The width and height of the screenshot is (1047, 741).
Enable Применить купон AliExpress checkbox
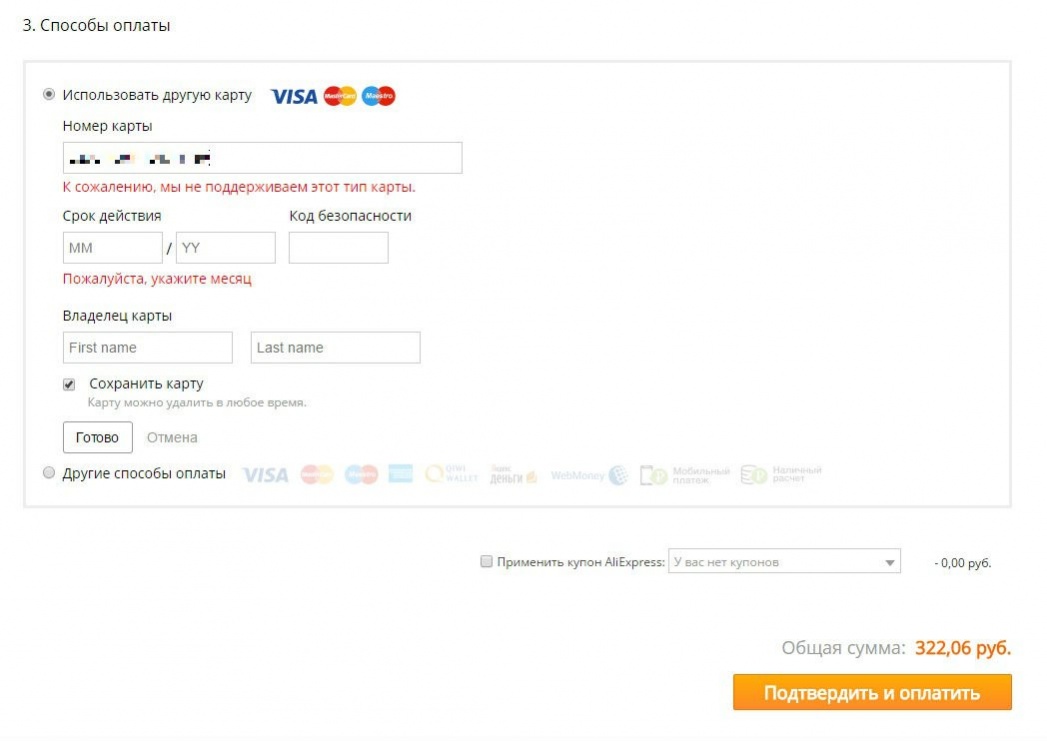click(x=486, y=561)
